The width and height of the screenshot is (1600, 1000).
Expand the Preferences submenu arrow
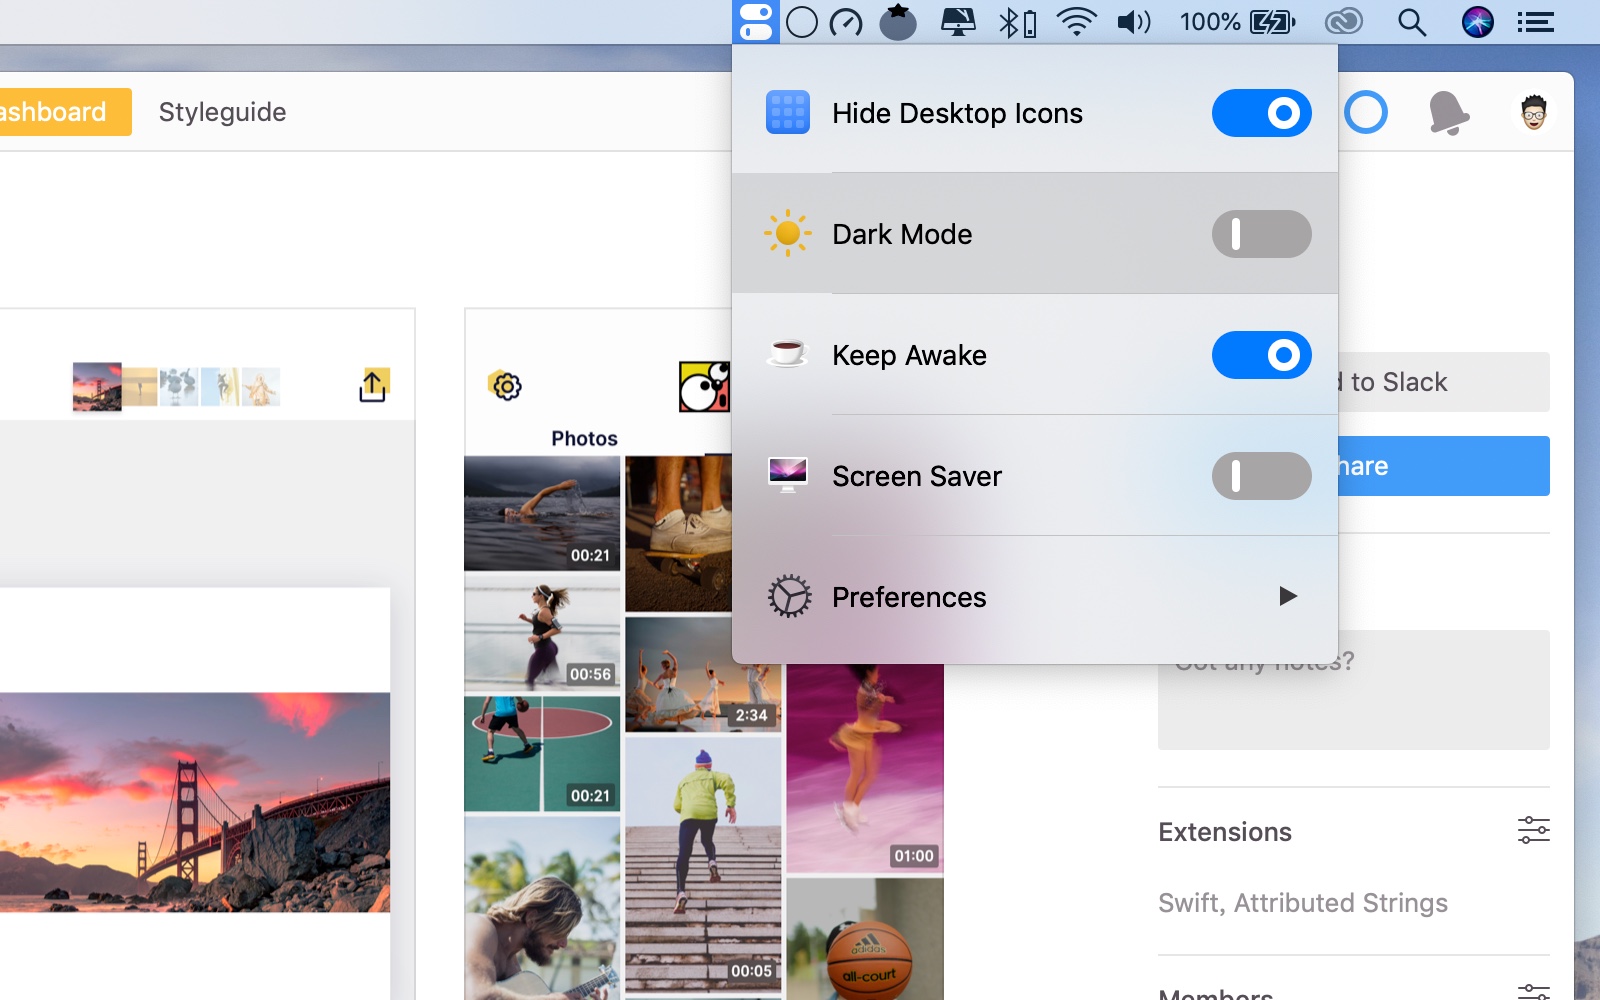tap(1288, 597)
